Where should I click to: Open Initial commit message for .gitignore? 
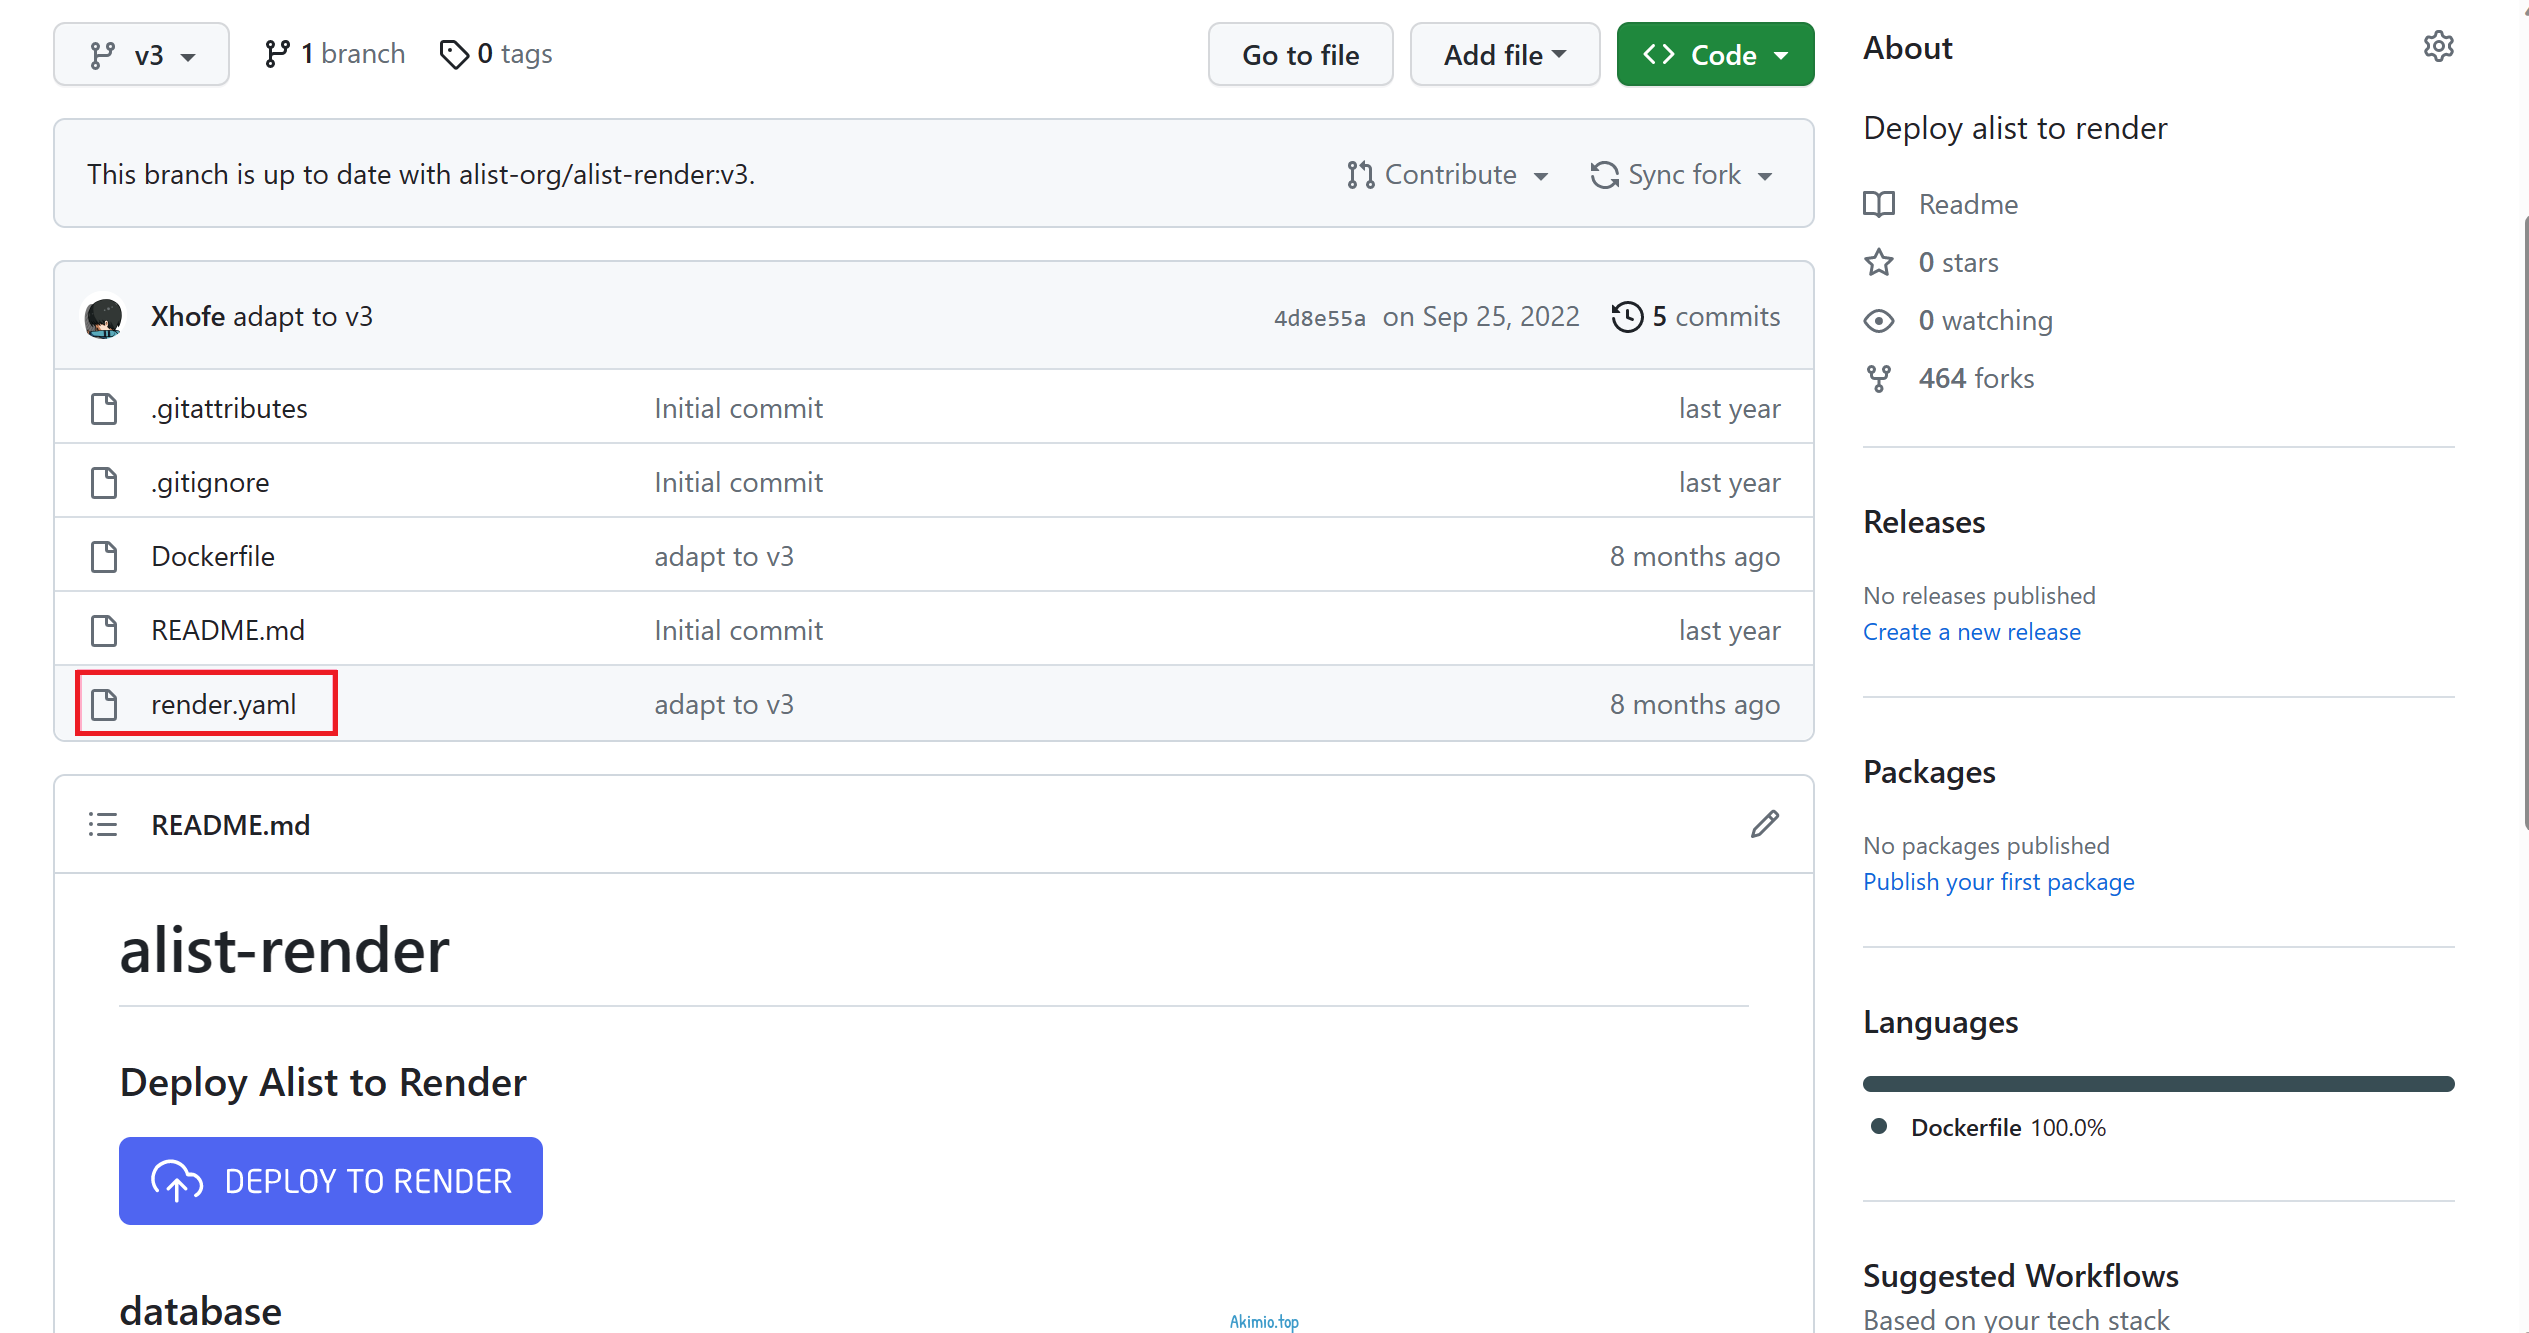click(739, 483)
